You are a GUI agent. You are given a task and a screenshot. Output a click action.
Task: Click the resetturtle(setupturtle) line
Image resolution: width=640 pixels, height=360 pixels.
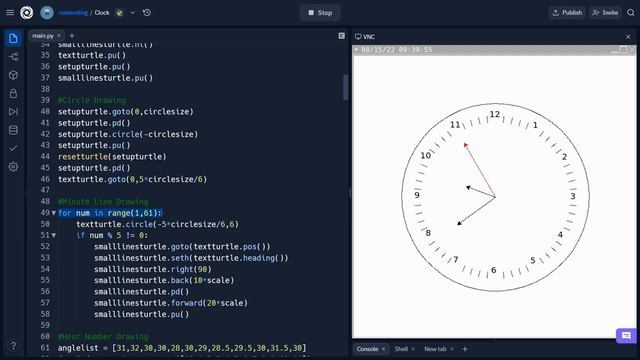click(112, 157)
